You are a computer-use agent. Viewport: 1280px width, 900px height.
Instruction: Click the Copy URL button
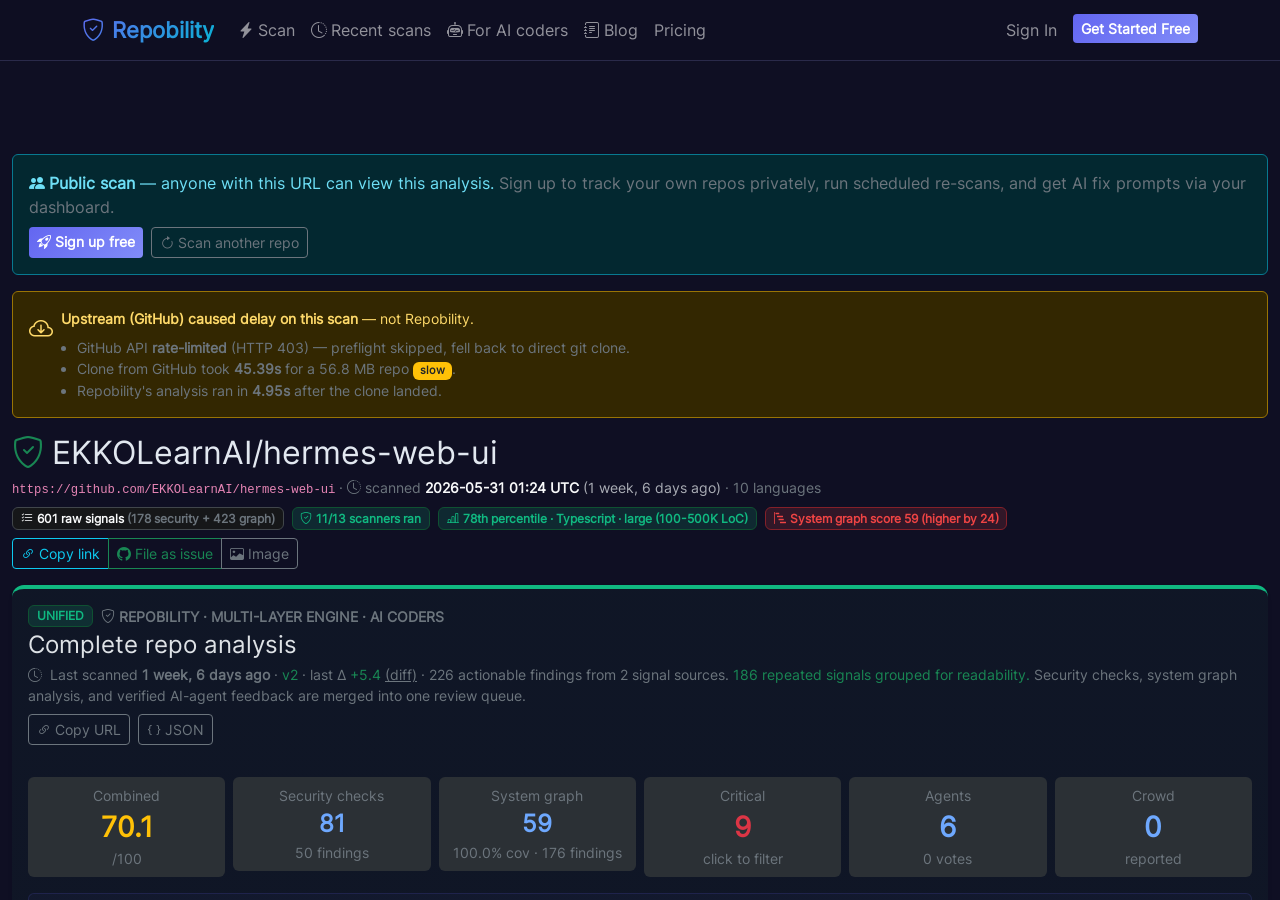click(79, 730)
